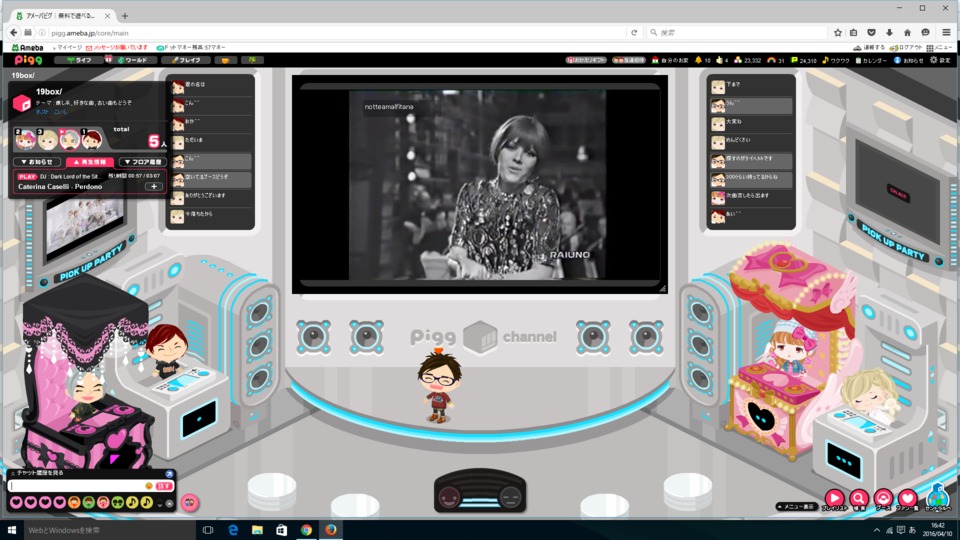Click the thumbs-up counter showing 4
This screenshot has width=960, height=540.
point(722,60)
